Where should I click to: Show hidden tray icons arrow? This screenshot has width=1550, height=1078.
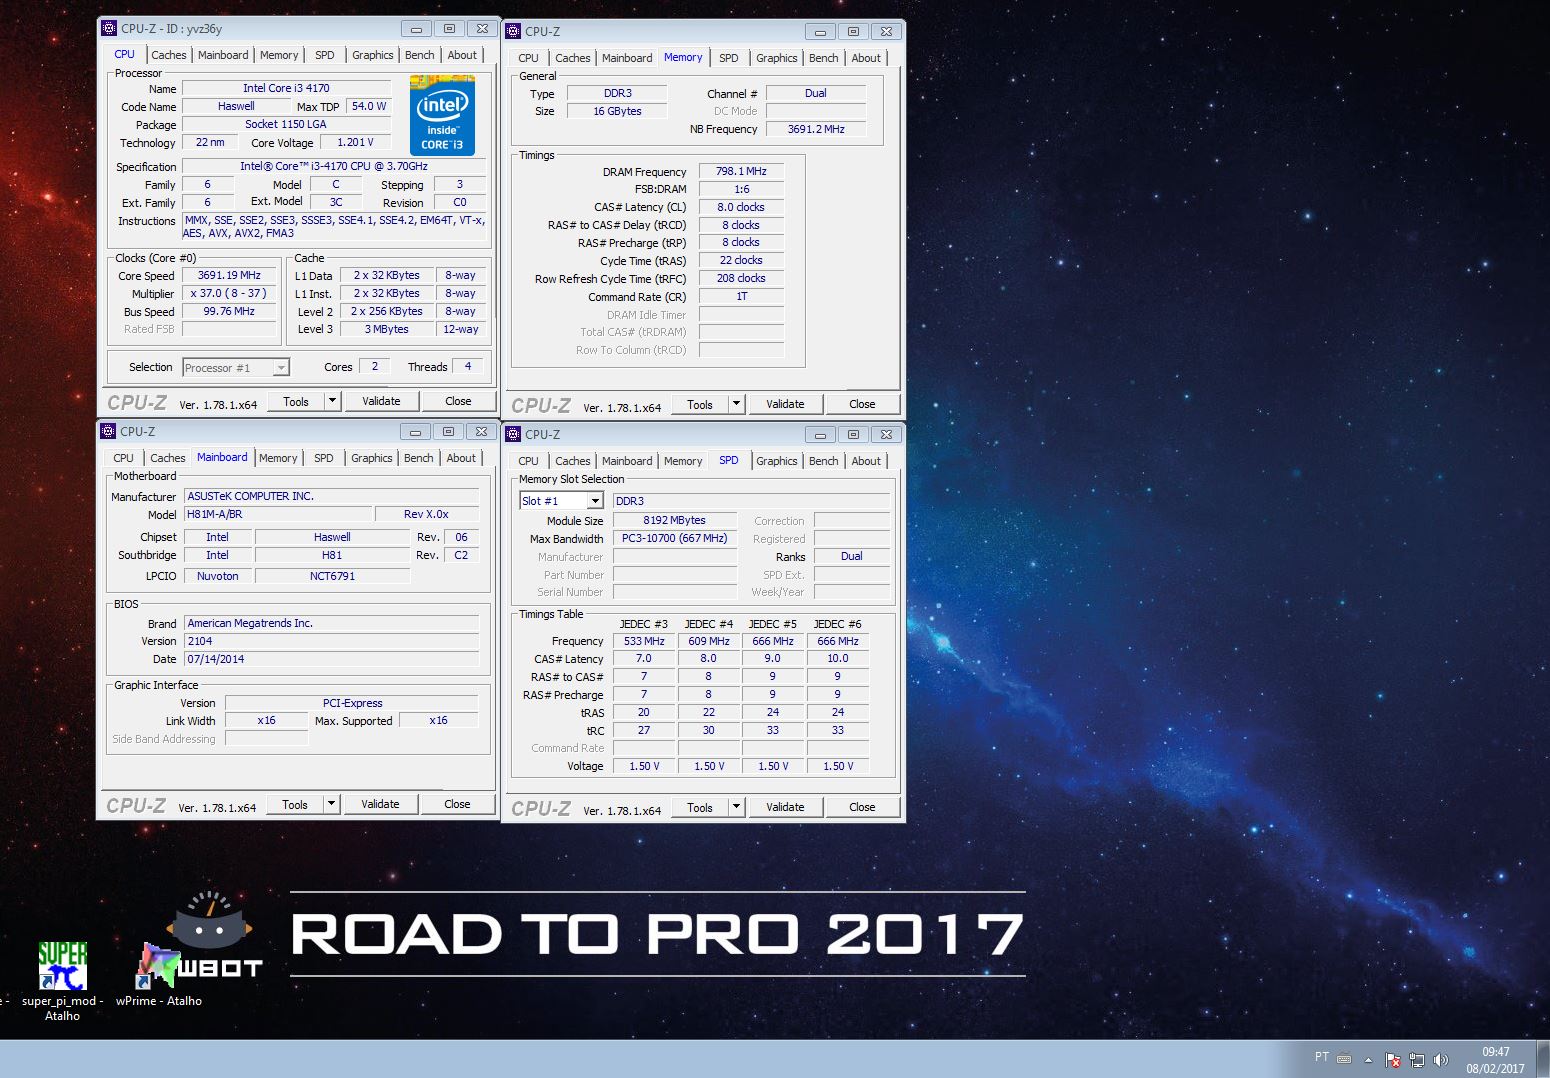pyautogui.click(x=1368, y=1060)
